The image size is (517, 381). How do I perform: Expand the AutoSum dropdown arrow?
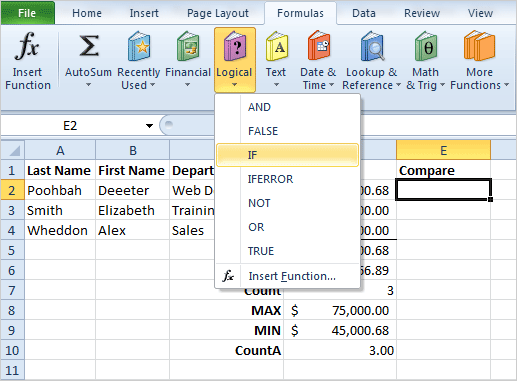pos(88,85)
